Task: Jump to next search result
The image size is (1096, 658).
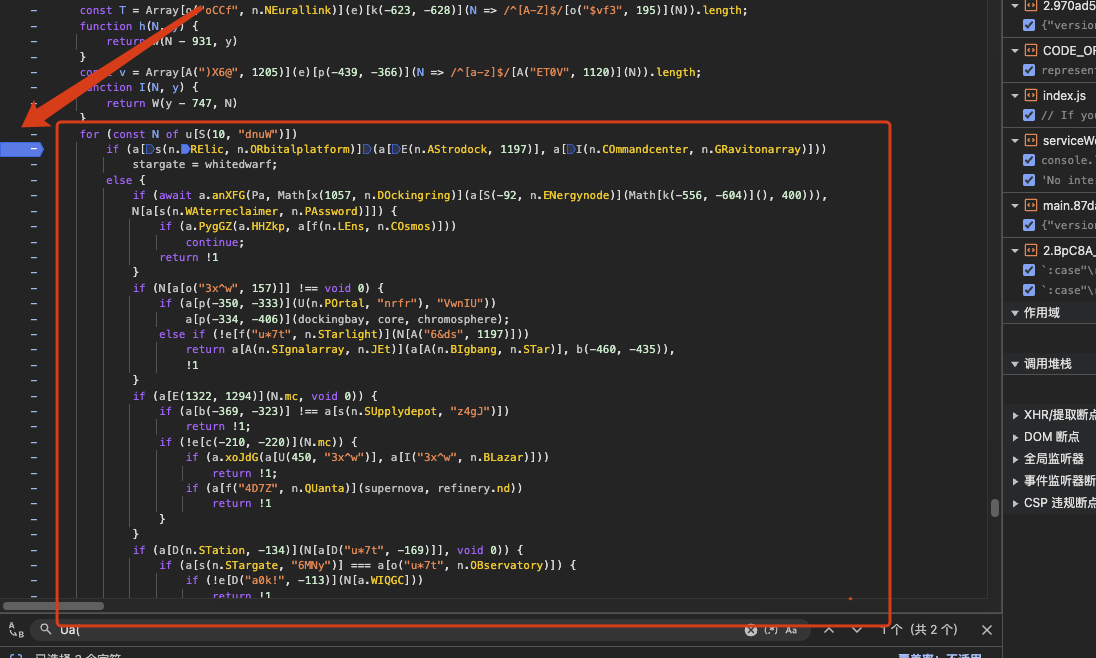Action: [x=857, y=630]
